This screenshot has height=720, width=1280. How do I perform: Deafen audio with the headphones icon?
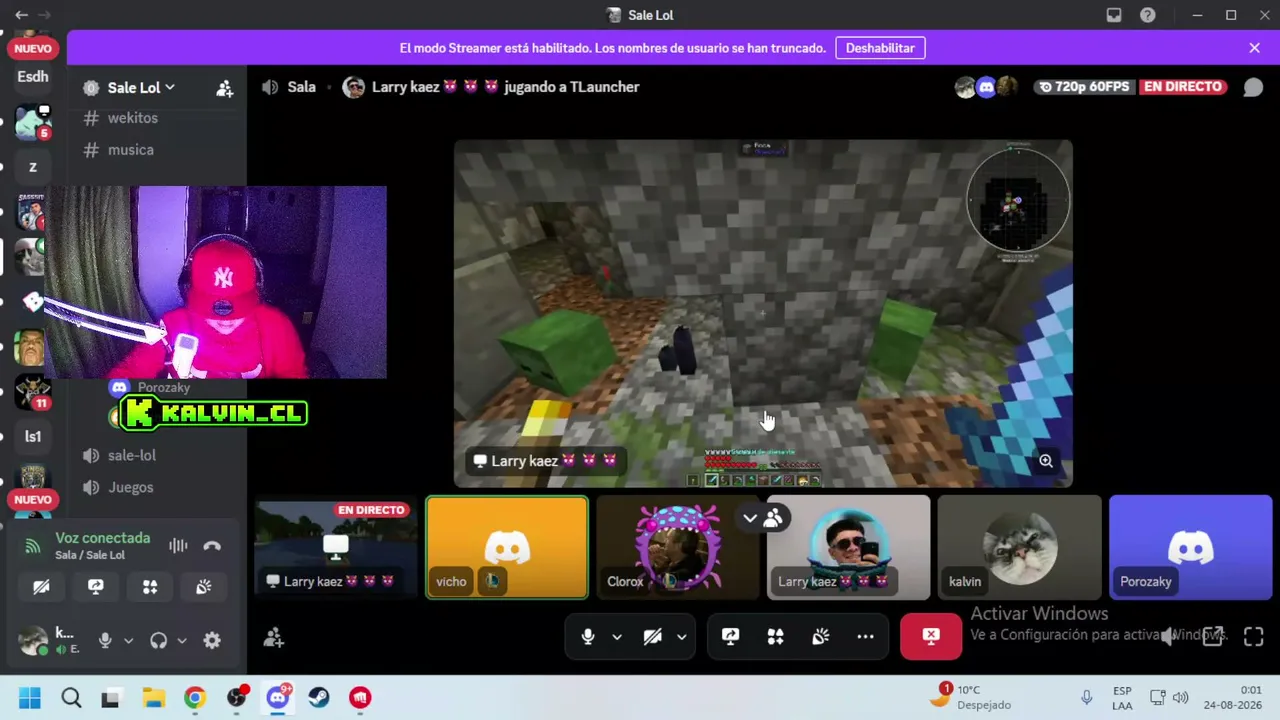[158, 640]
